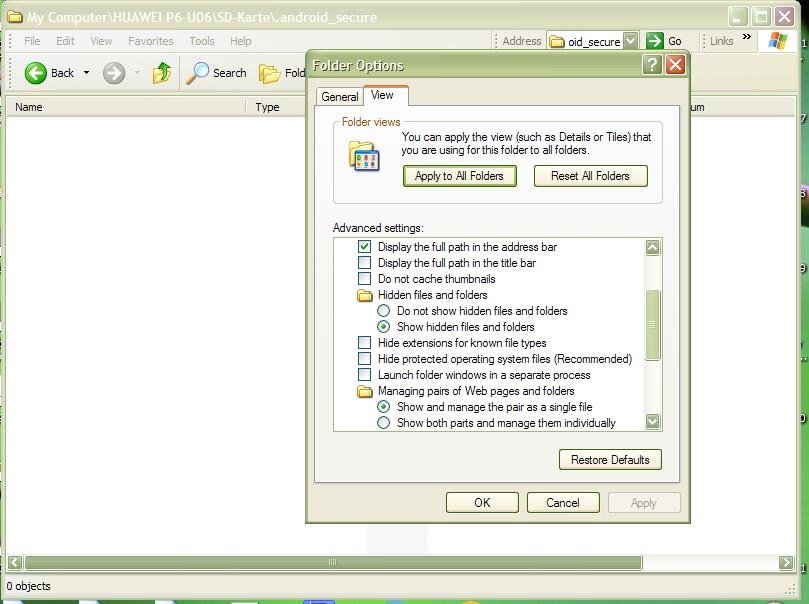Open the File menu
Image resolution: width=809 pixels, height=604 pixels.
pyautogui.click(x=32, y=41)
